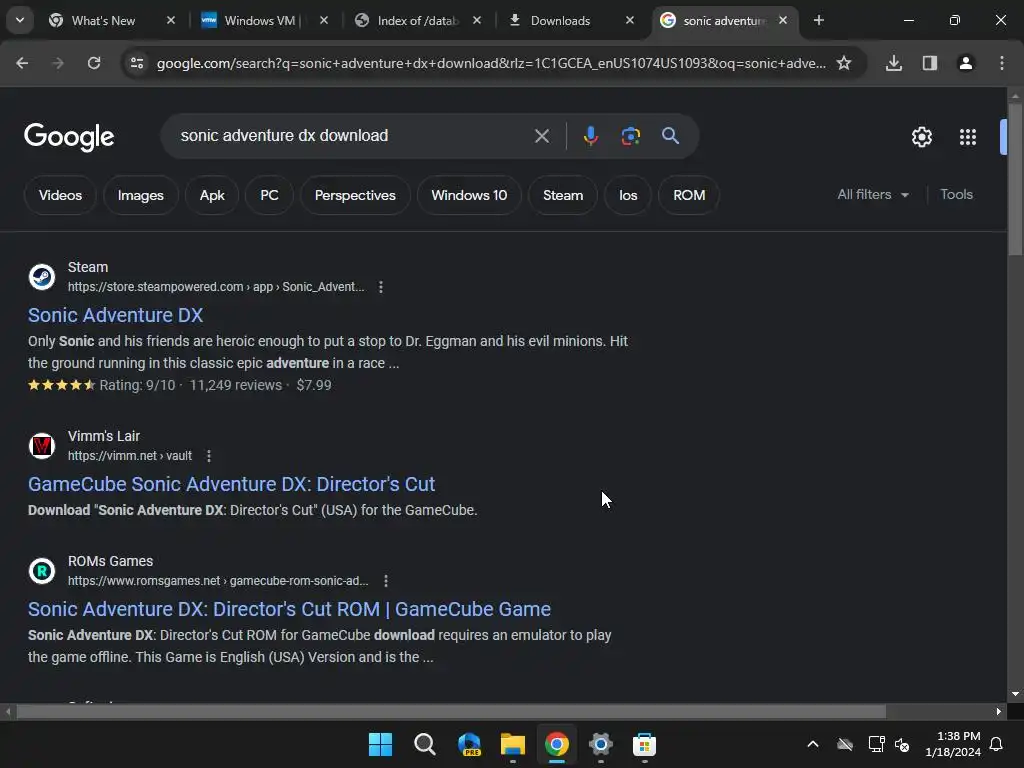Image resolution: width=1024 pixels, height=768 pixels.
Task: Toggle the Chrome side panel
Action: tap(930, 63)
